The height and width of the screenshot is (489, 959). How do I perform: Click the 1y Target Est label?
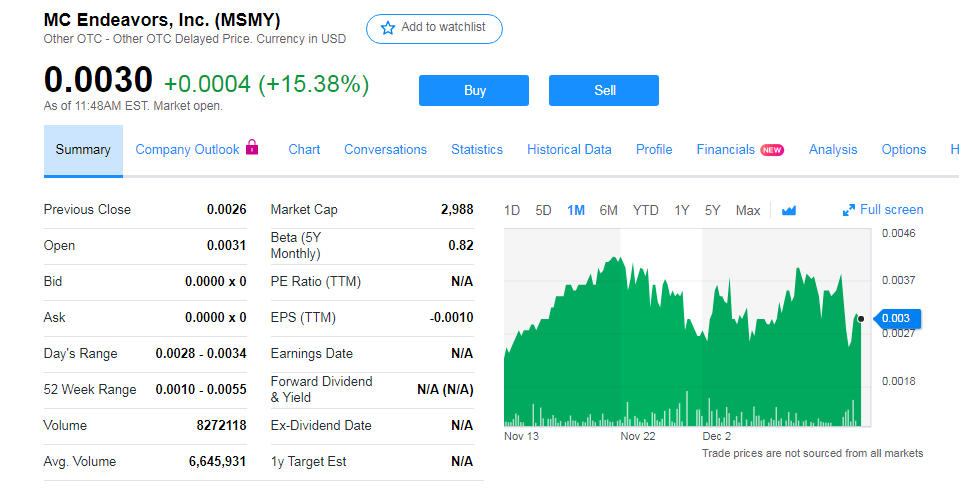309,461
